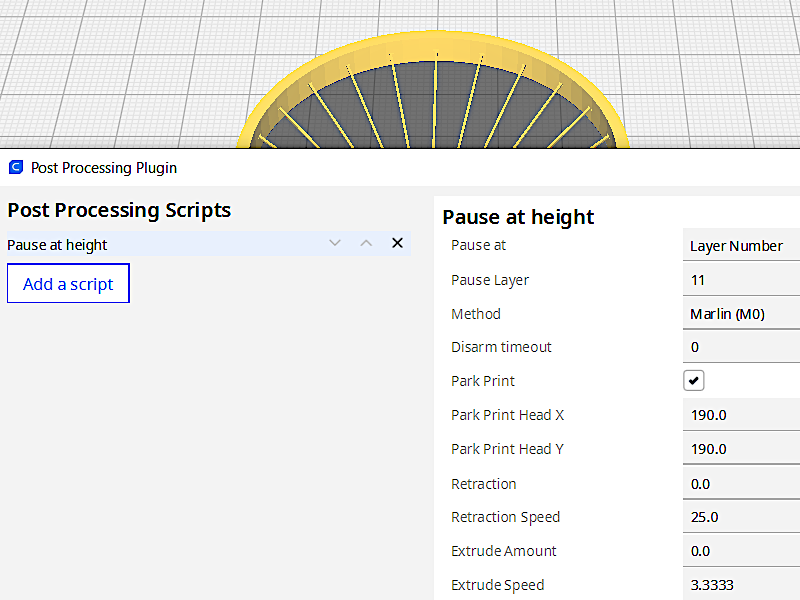Click the Cura logo in the dialog title
This screenshot has width=800, height=600.
click(16, 167)
